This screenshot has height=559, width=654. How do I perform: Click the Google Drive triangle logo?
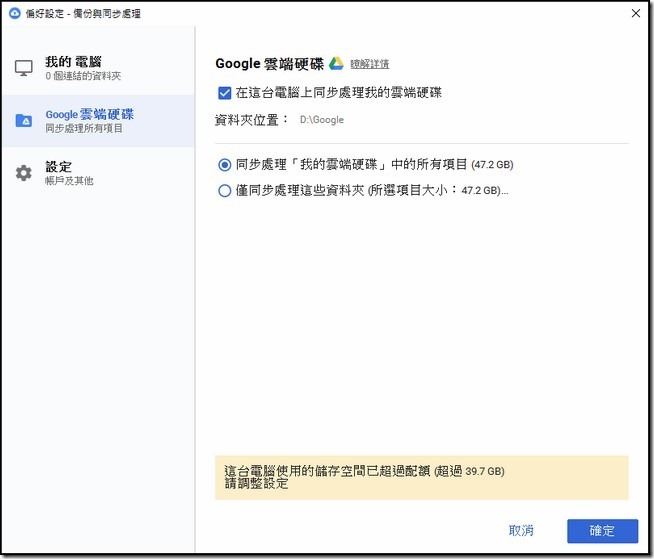[x=336, y=63]
